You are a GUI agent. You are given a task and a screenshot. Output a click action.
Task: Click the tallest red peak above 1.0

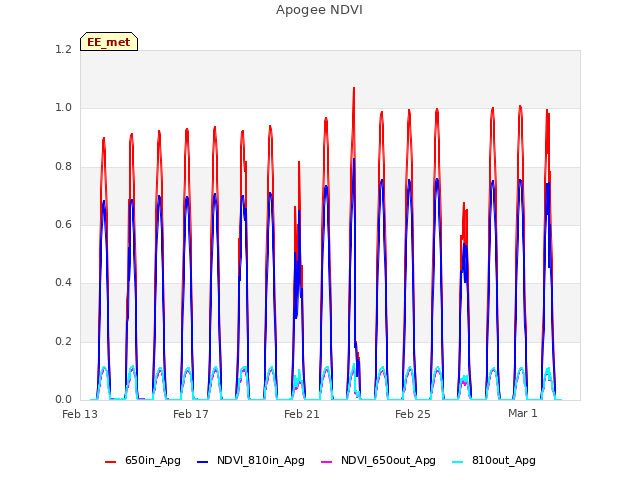pyautogui.click(x=354, y=89)
